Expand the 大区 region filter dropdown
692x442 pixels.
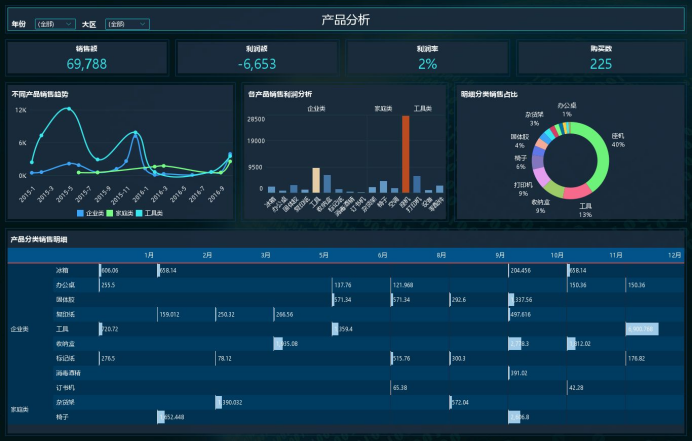tap(126, 23)
